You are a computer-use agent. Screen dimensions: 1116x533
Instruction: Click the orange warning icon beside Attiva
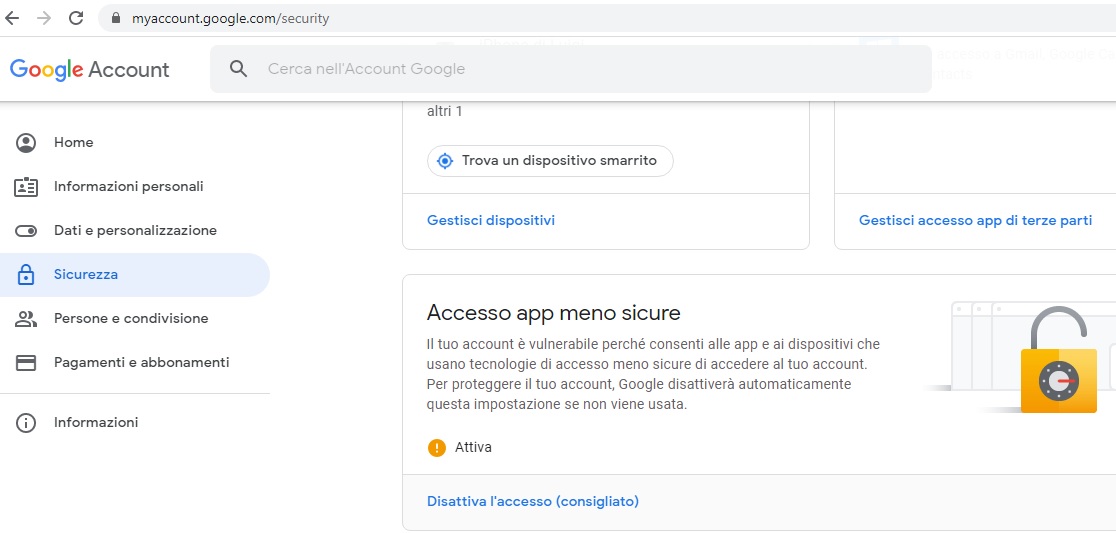tap(437, 448)
